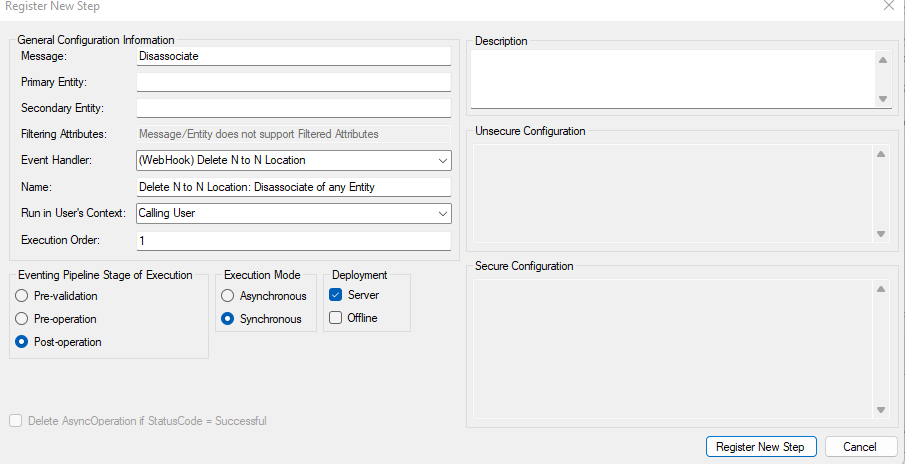
Task: Choose Asynchronous execution mode
Action: click(228, 296)
